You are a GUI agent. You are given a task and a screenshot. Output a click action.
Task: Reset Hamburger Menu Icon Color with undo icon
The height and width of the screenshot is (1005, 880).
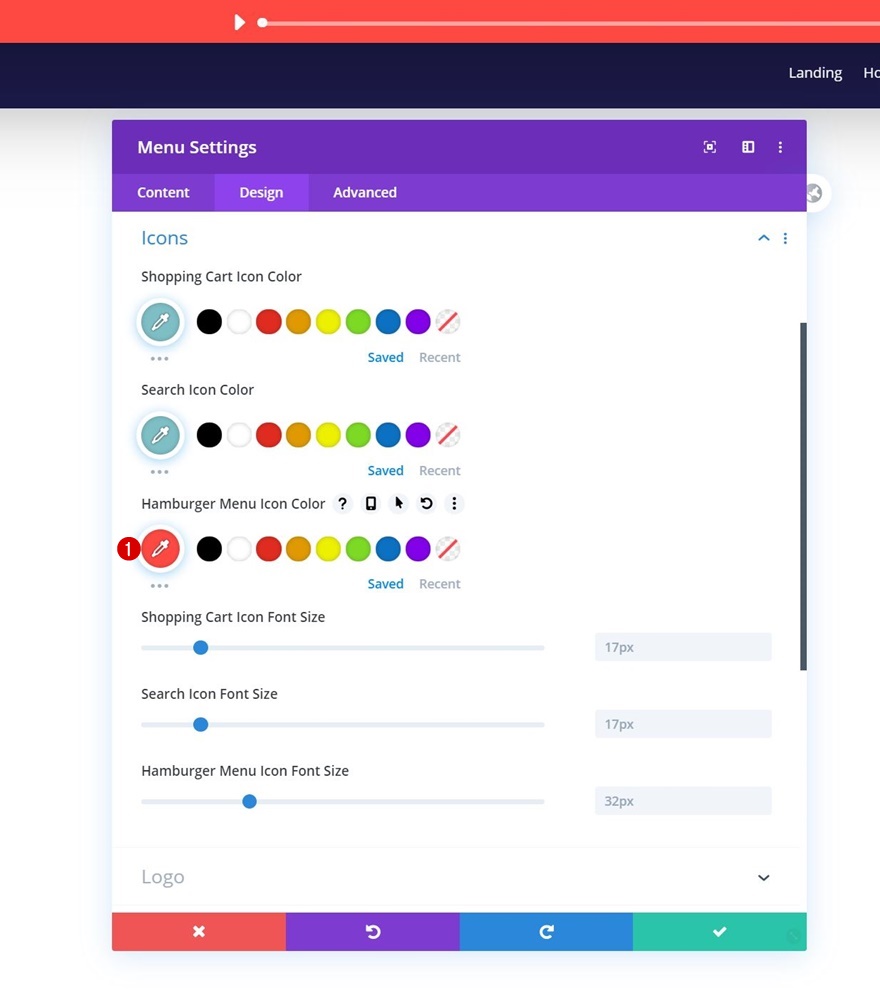426,504
